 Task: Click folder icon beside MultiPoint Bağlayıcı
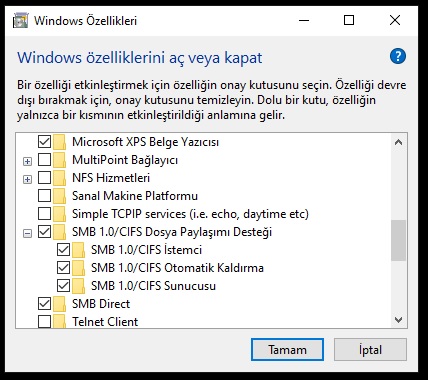point(59,160)
